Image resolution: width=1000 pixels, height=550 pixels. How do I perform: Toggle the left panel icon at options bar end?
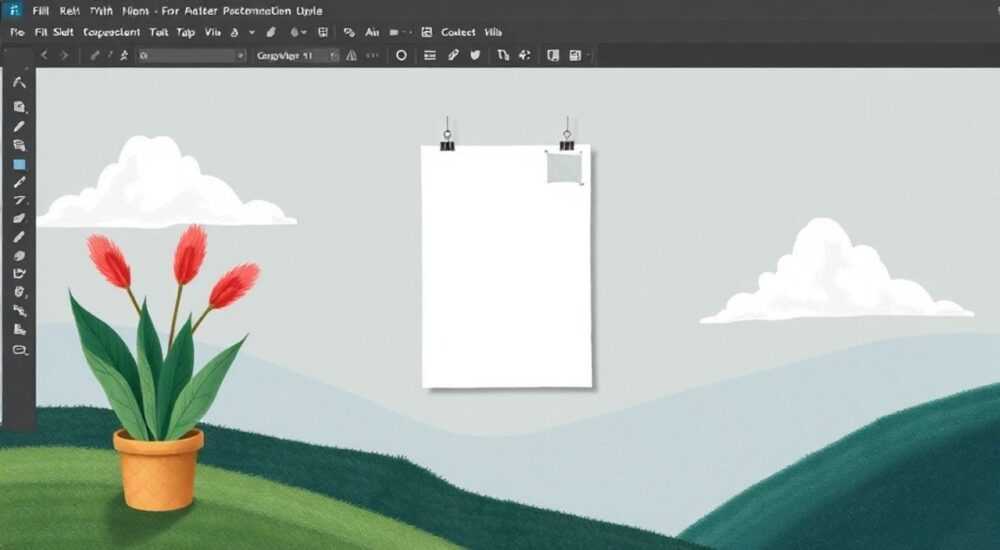pos(553,56)
